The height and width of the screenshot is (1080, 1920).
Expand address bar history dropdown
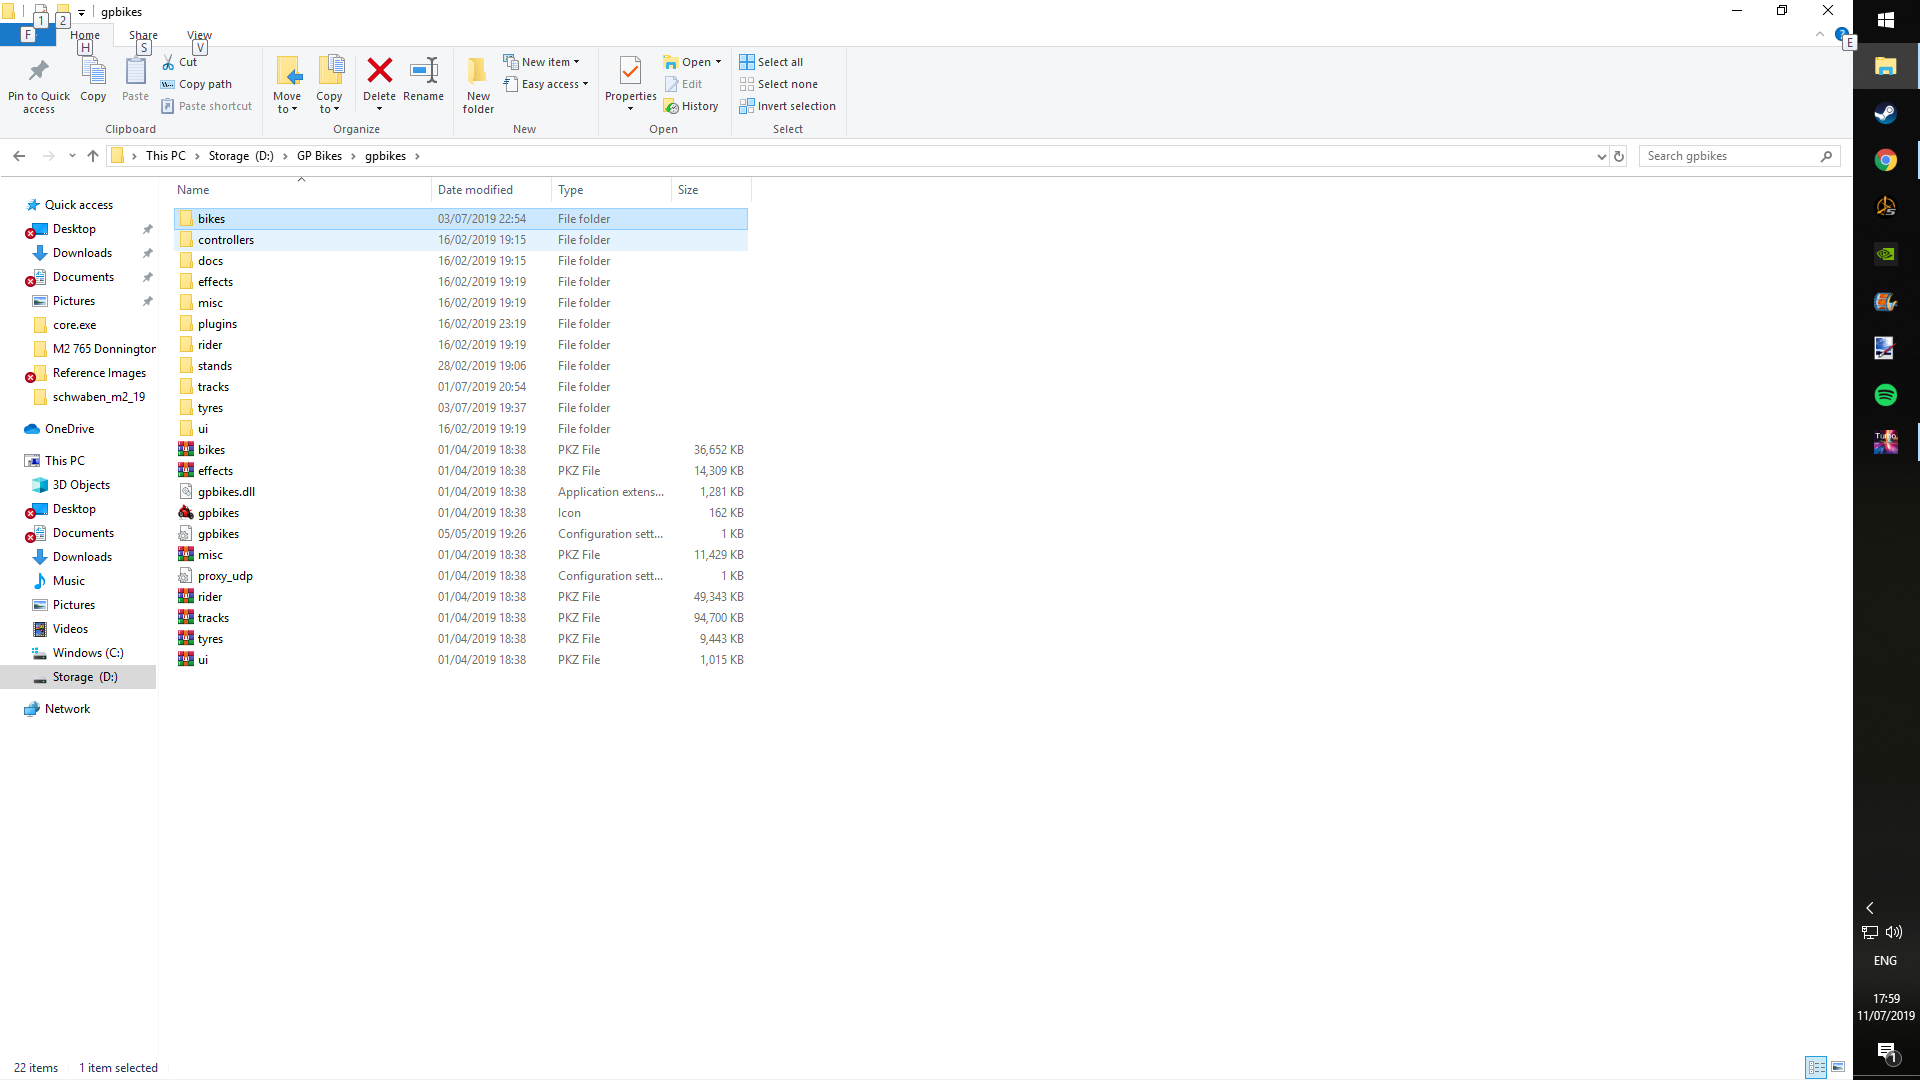(x=1601, y=156)
